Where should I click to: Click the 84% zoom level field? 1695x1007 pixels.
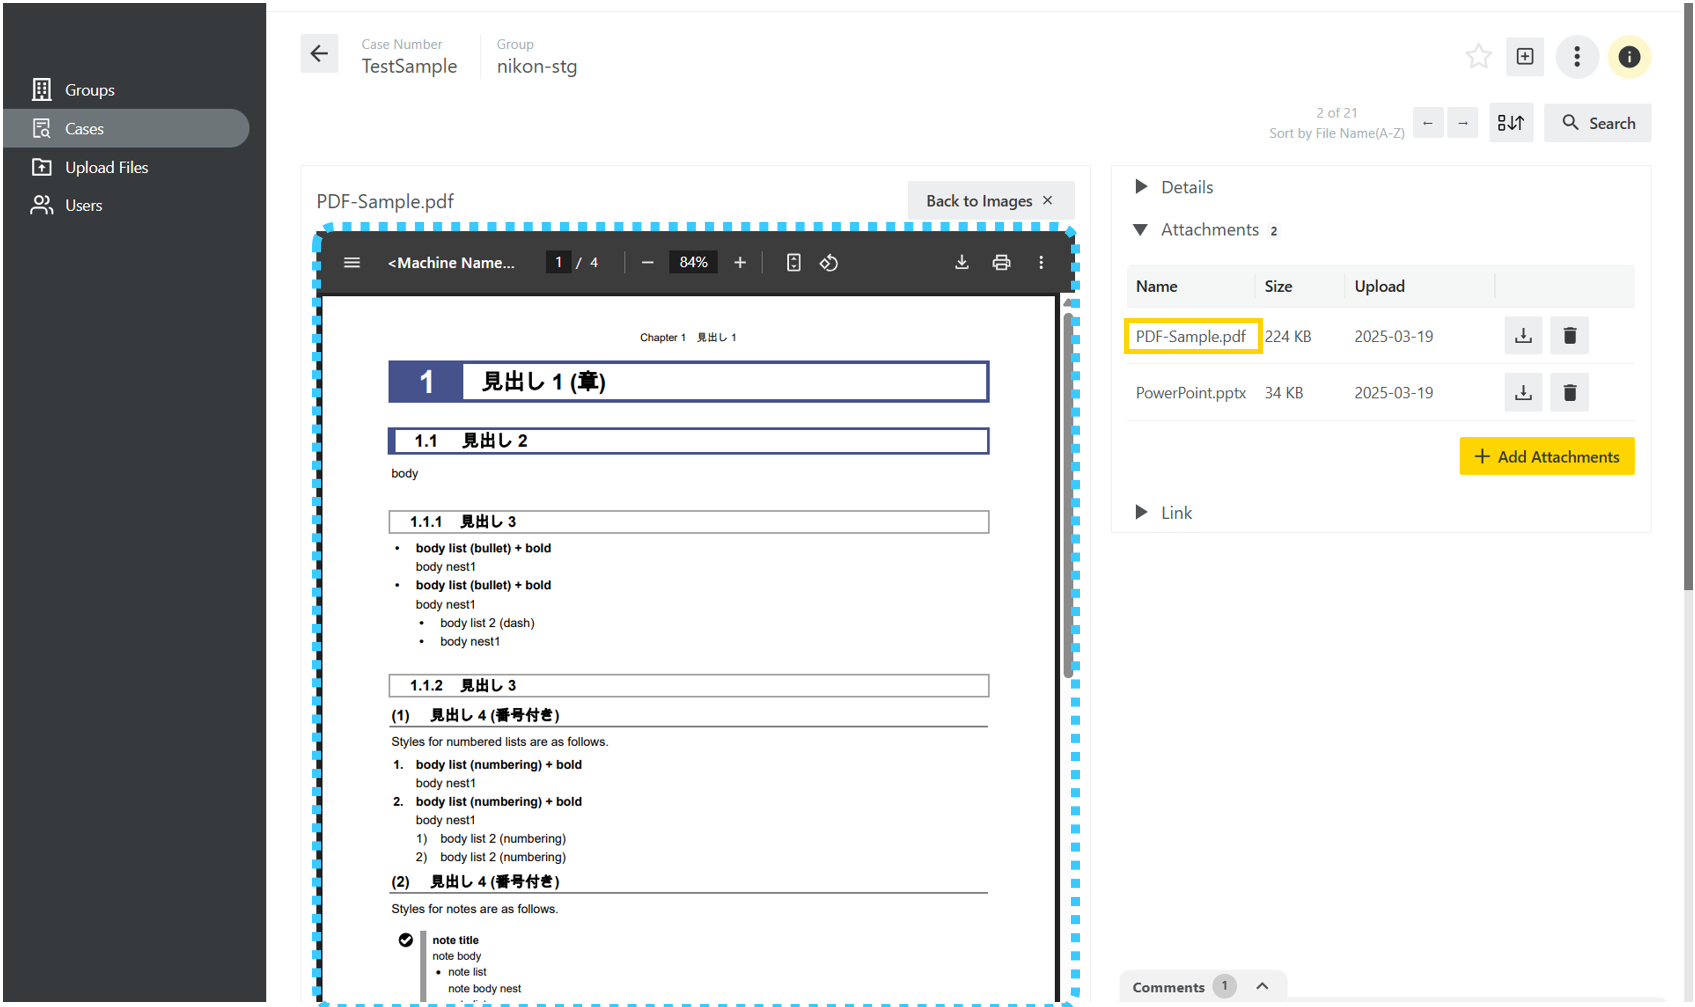[693, 262]
